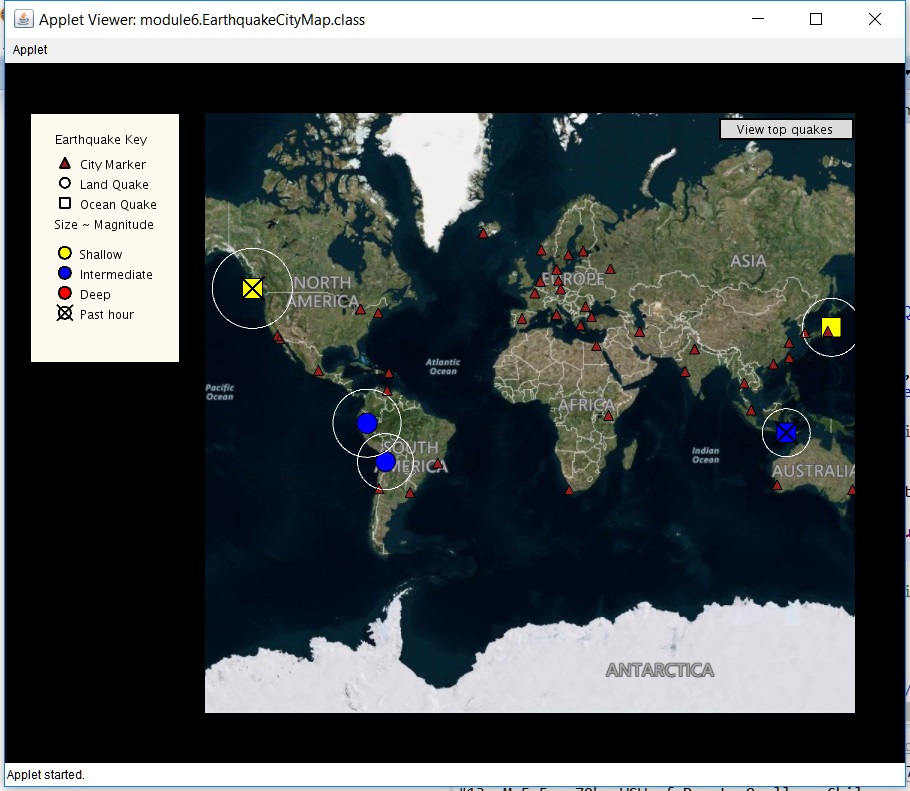This screenshot has width=910, height=791.
Task: Select the lower blue land quake circle in South America
Action: pyautogui.click(x=385, y=462)
